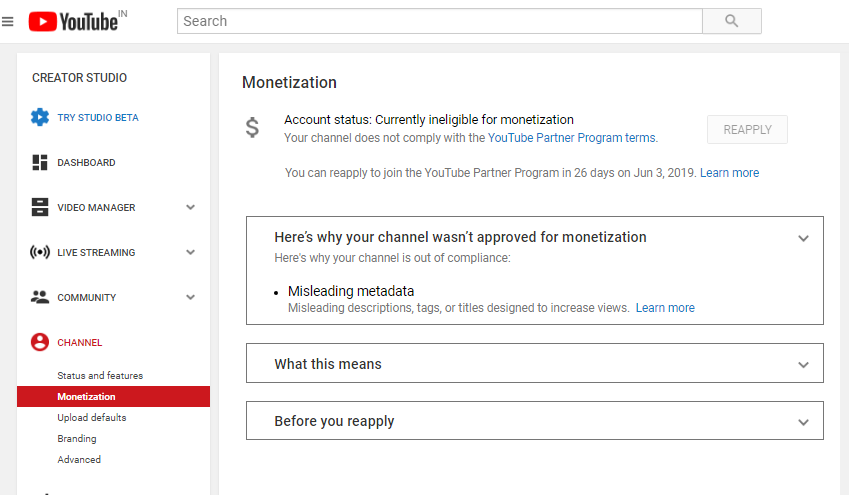Viewport: 849px width, 495px height.
Task: Go to Dashboard
Action: pyautogui.click(x=86, y=162)
